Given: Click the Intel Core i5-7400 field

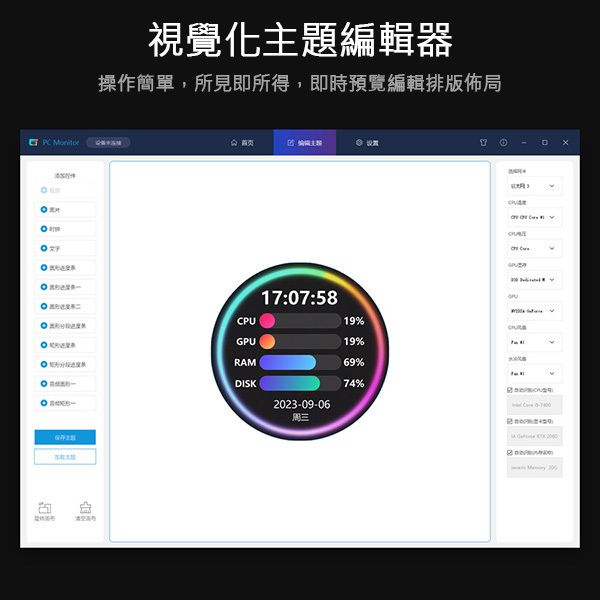Looking at the screenshot, I should click(535, 405).
